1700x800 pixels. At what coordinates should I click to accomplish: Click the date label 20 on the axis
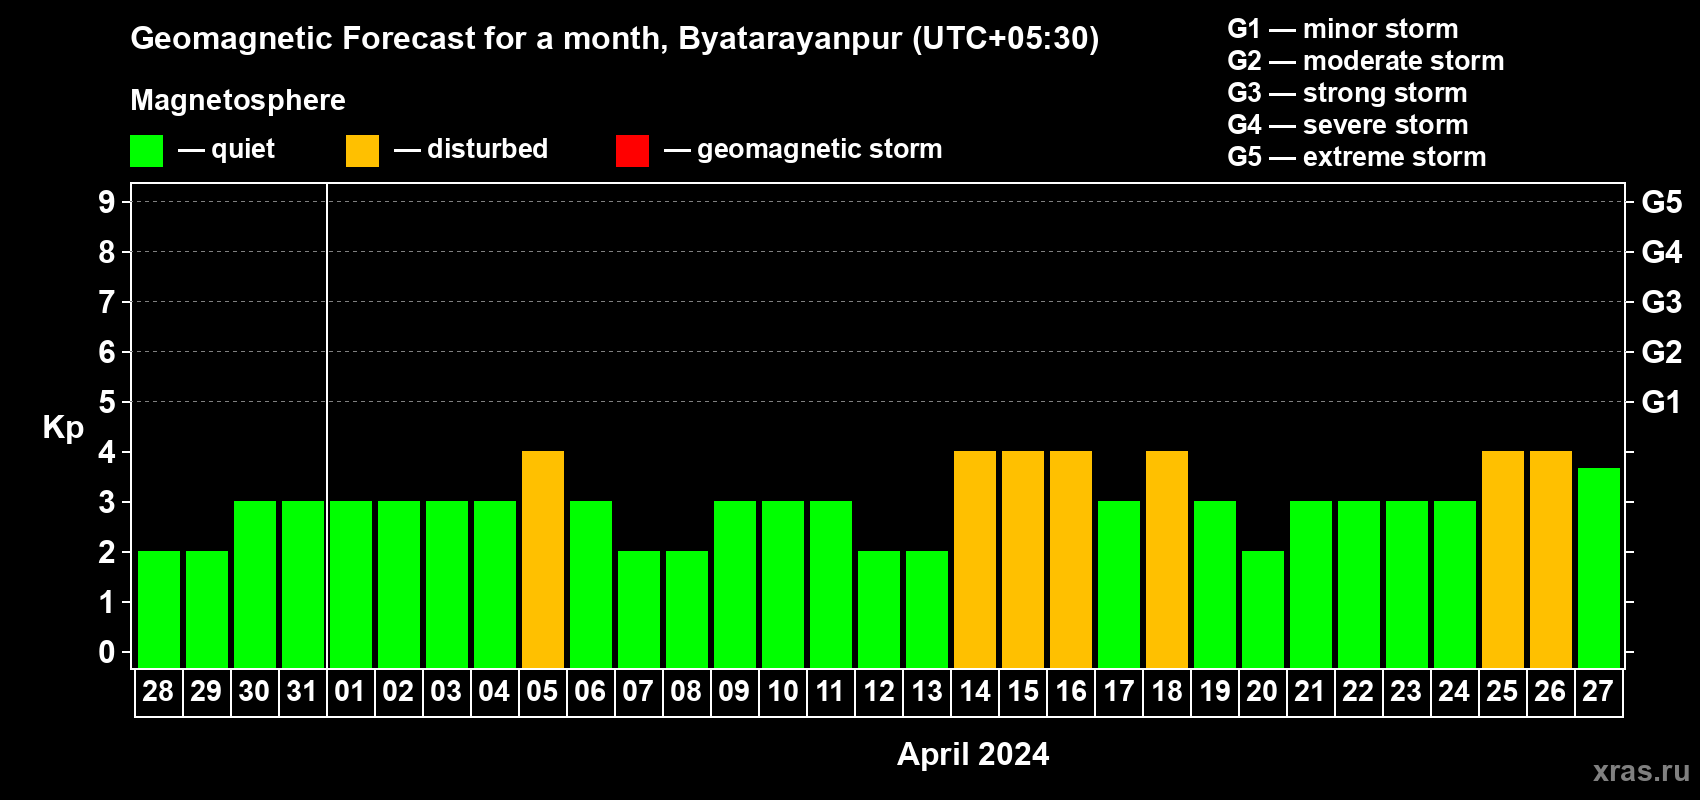point(1262,692)
